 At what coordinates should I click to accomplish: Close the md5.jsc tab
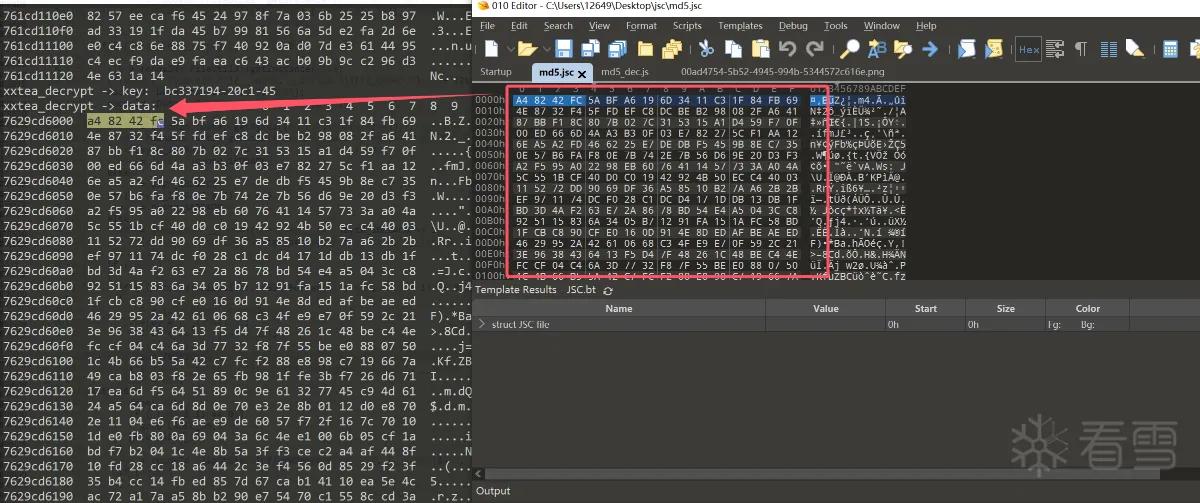pos(582,74)
